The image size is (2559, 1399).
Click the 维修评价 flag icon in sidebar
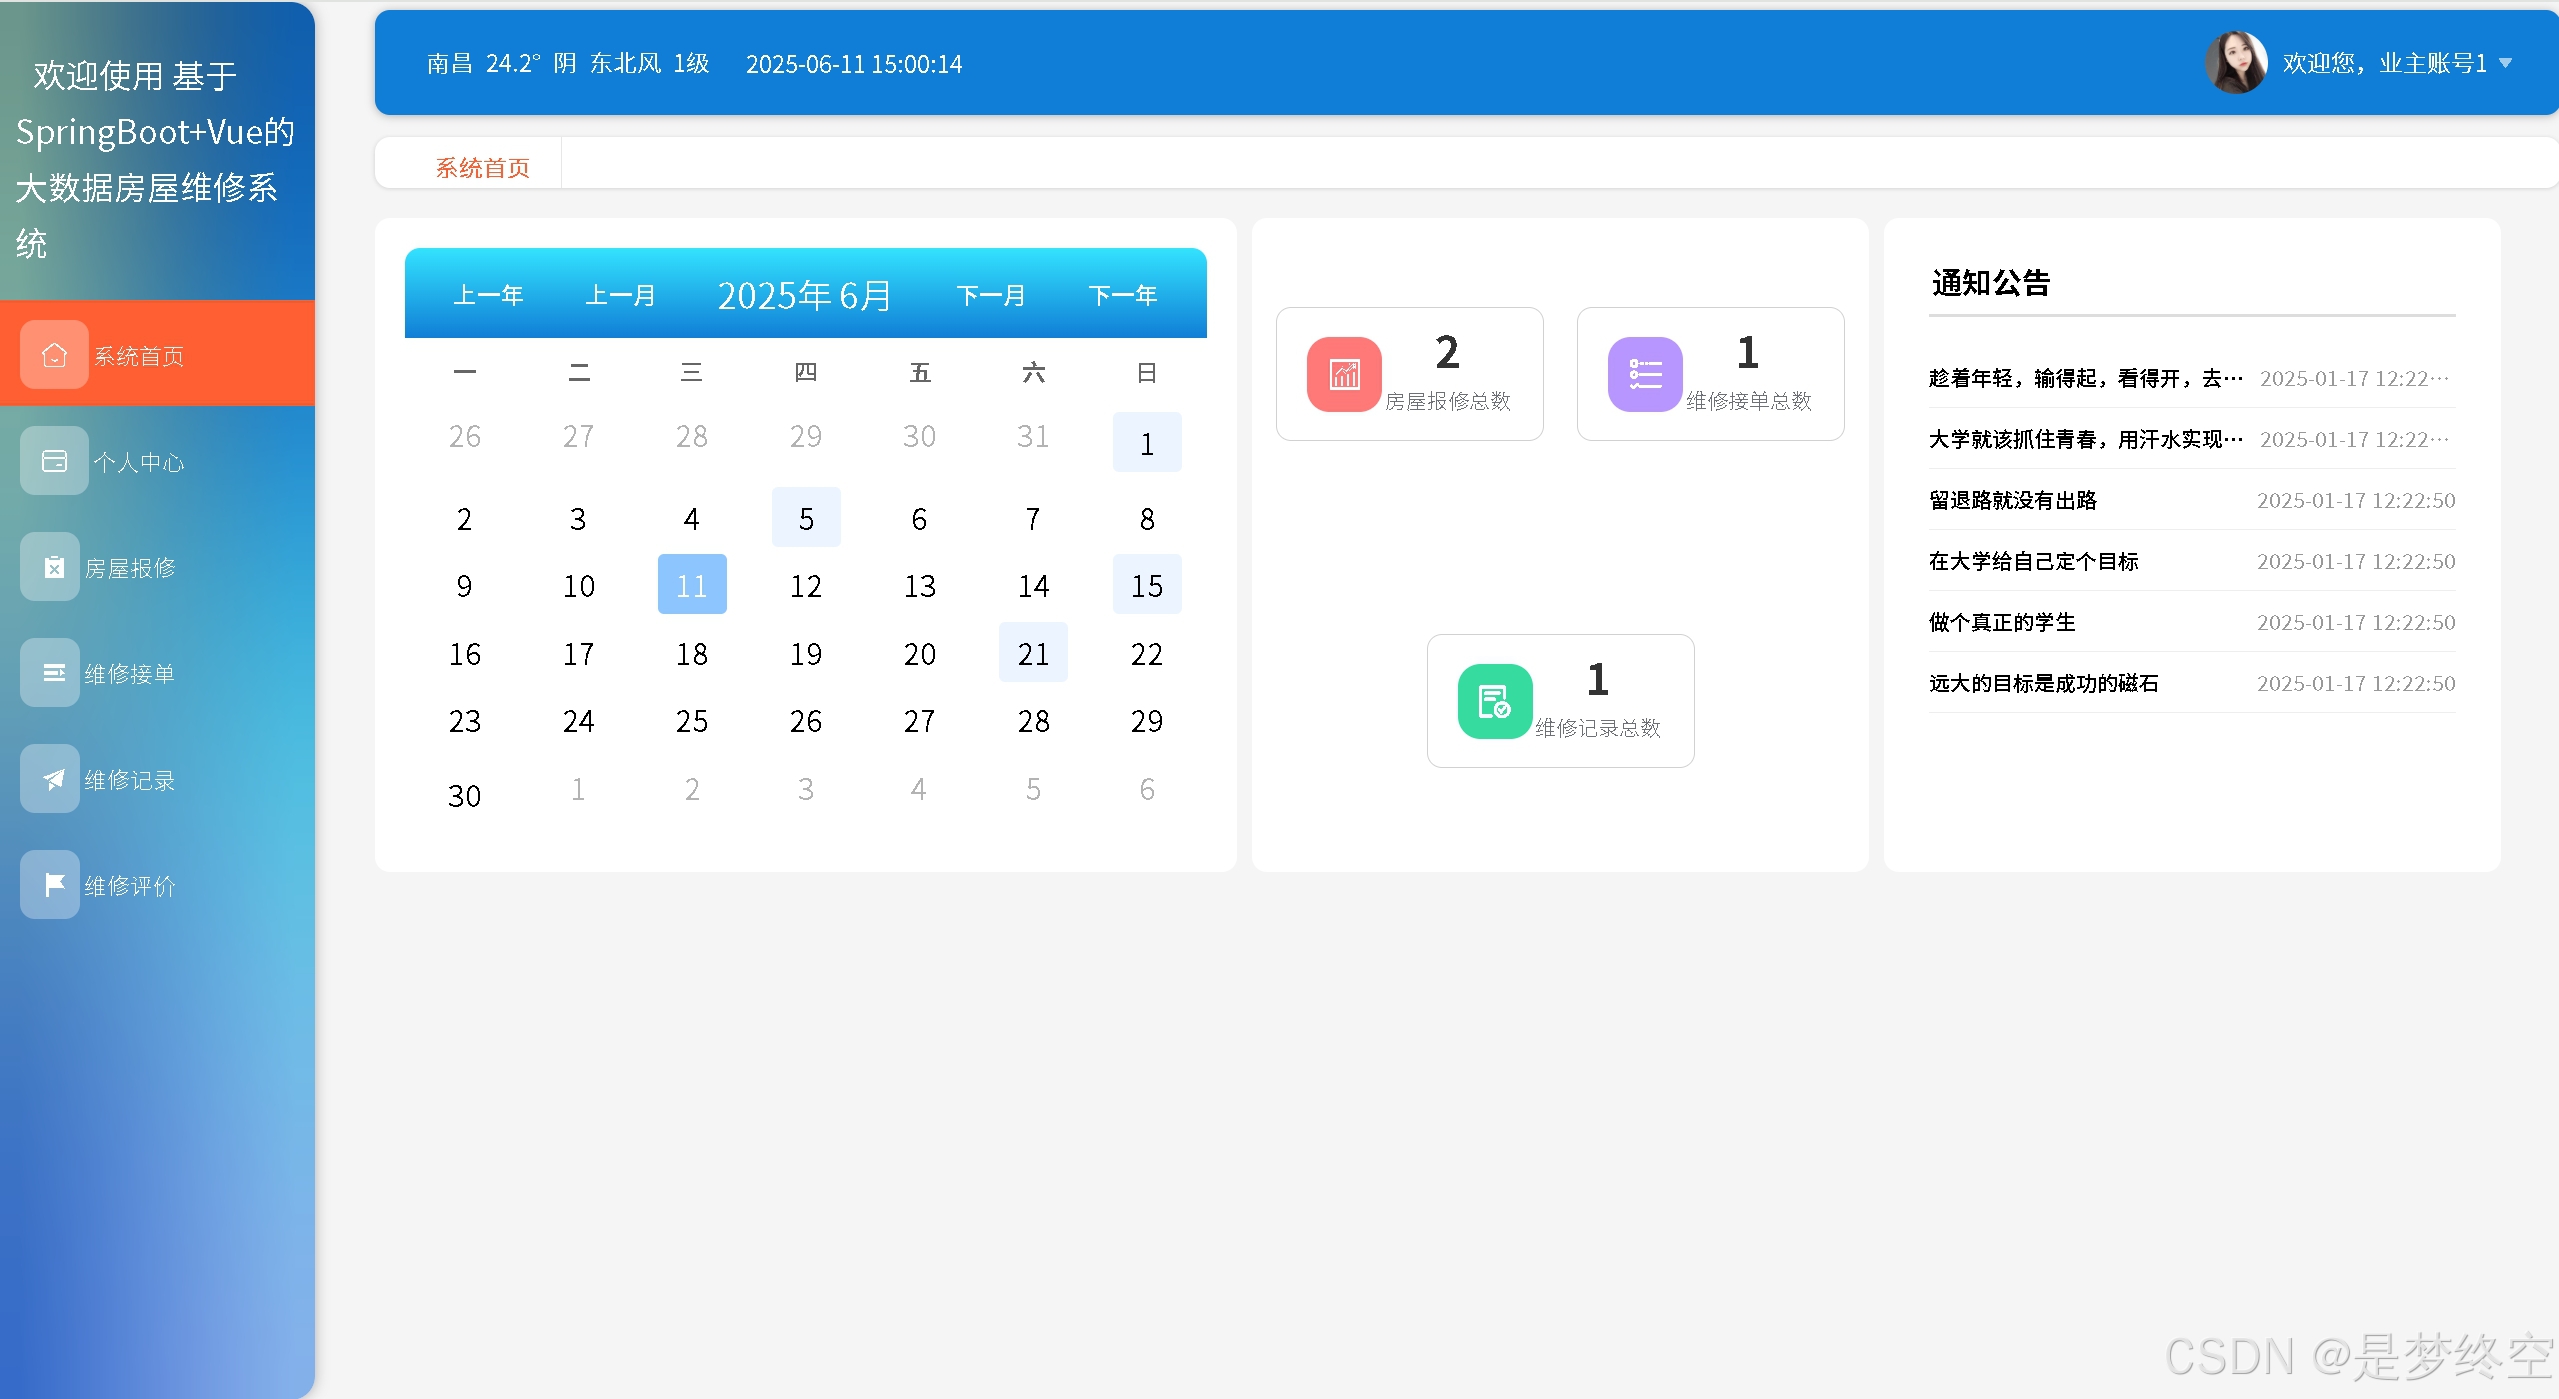click(x=54, y=885)
